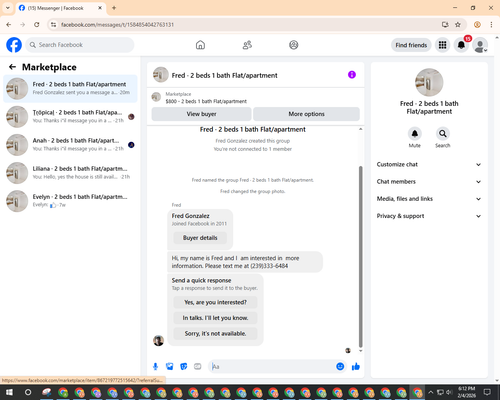The height and width of the screenshot is (400, 500).
Task: Search in conversation with magnifier icon
Action: [443, 134]
